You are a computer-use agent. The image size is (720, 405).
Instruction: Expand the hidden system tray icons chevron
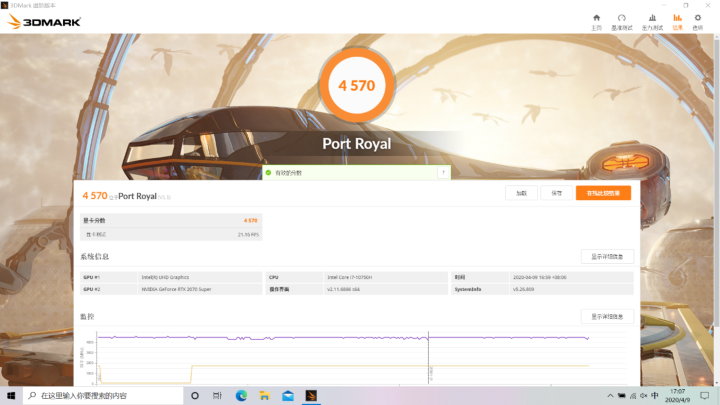point(610,395)
